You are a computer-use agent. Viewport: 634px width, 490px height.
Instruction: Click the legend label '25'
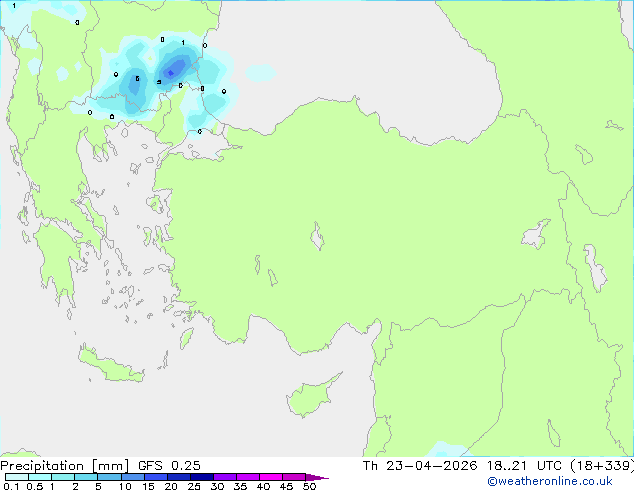point(194,486)
